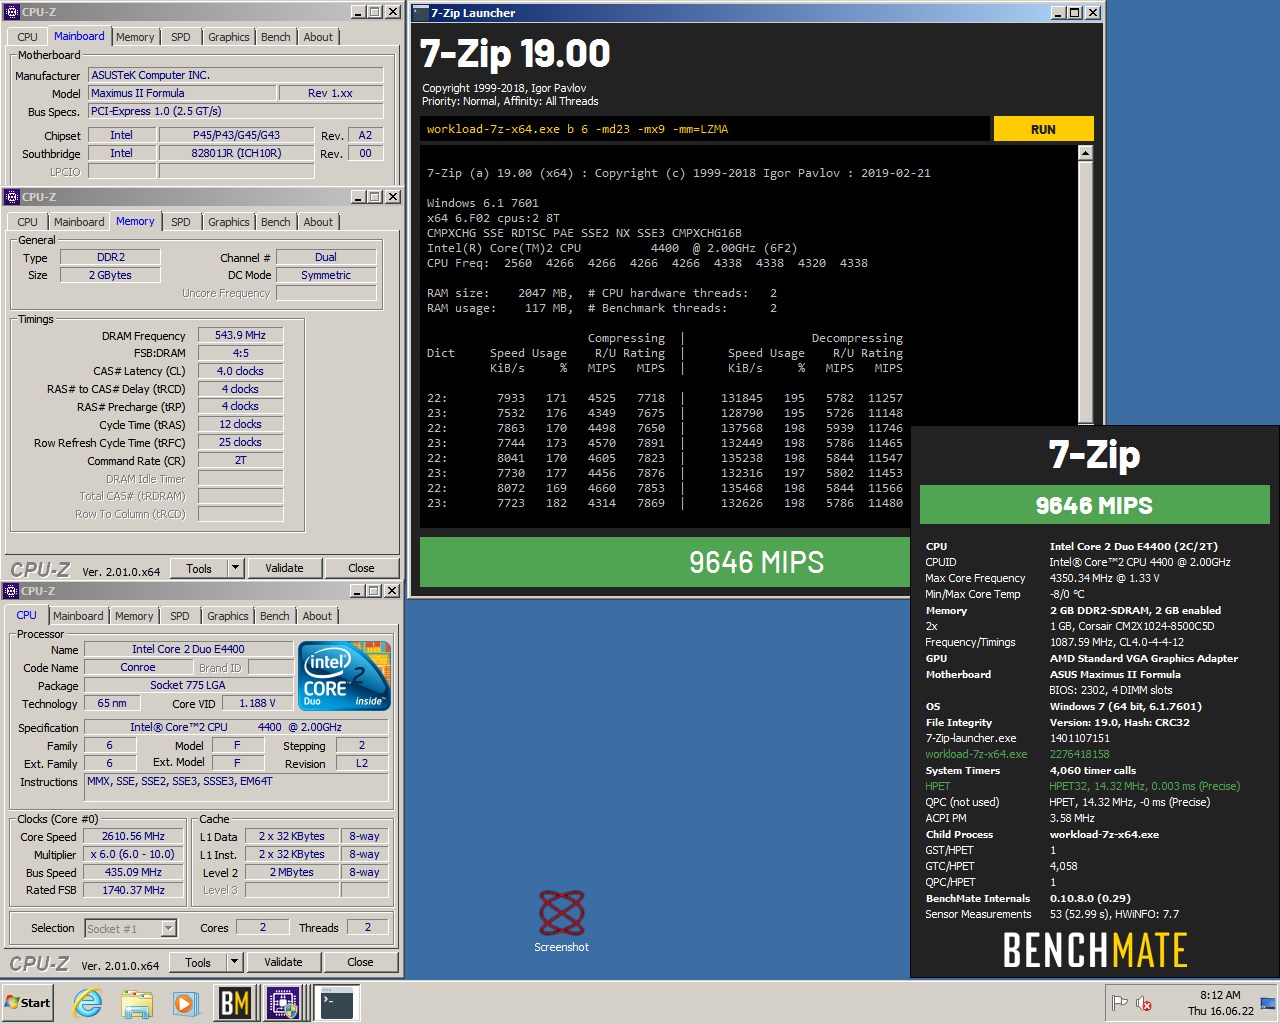Open Bench tab in CPU-Z Memory window
This screenshot has width=1280, height=1024.
click(275, 222)
